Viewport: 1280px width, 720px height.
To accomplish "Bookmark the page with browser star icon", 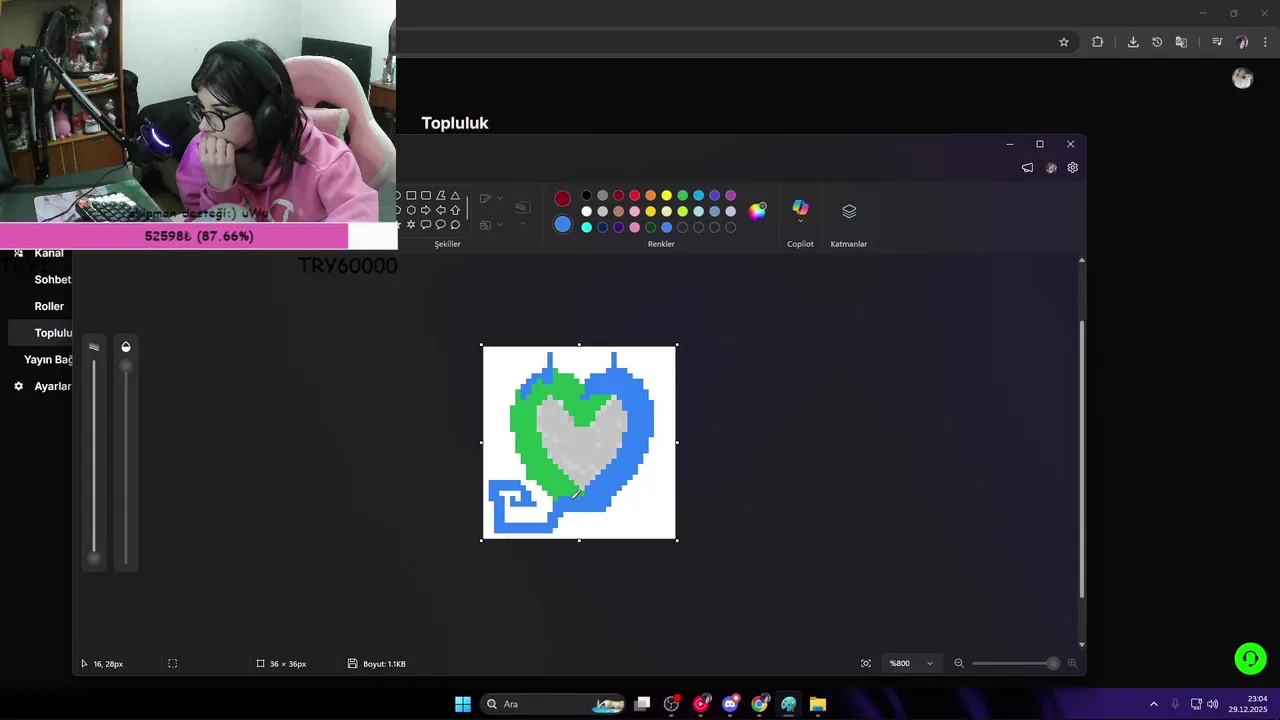I will 1064,42.
